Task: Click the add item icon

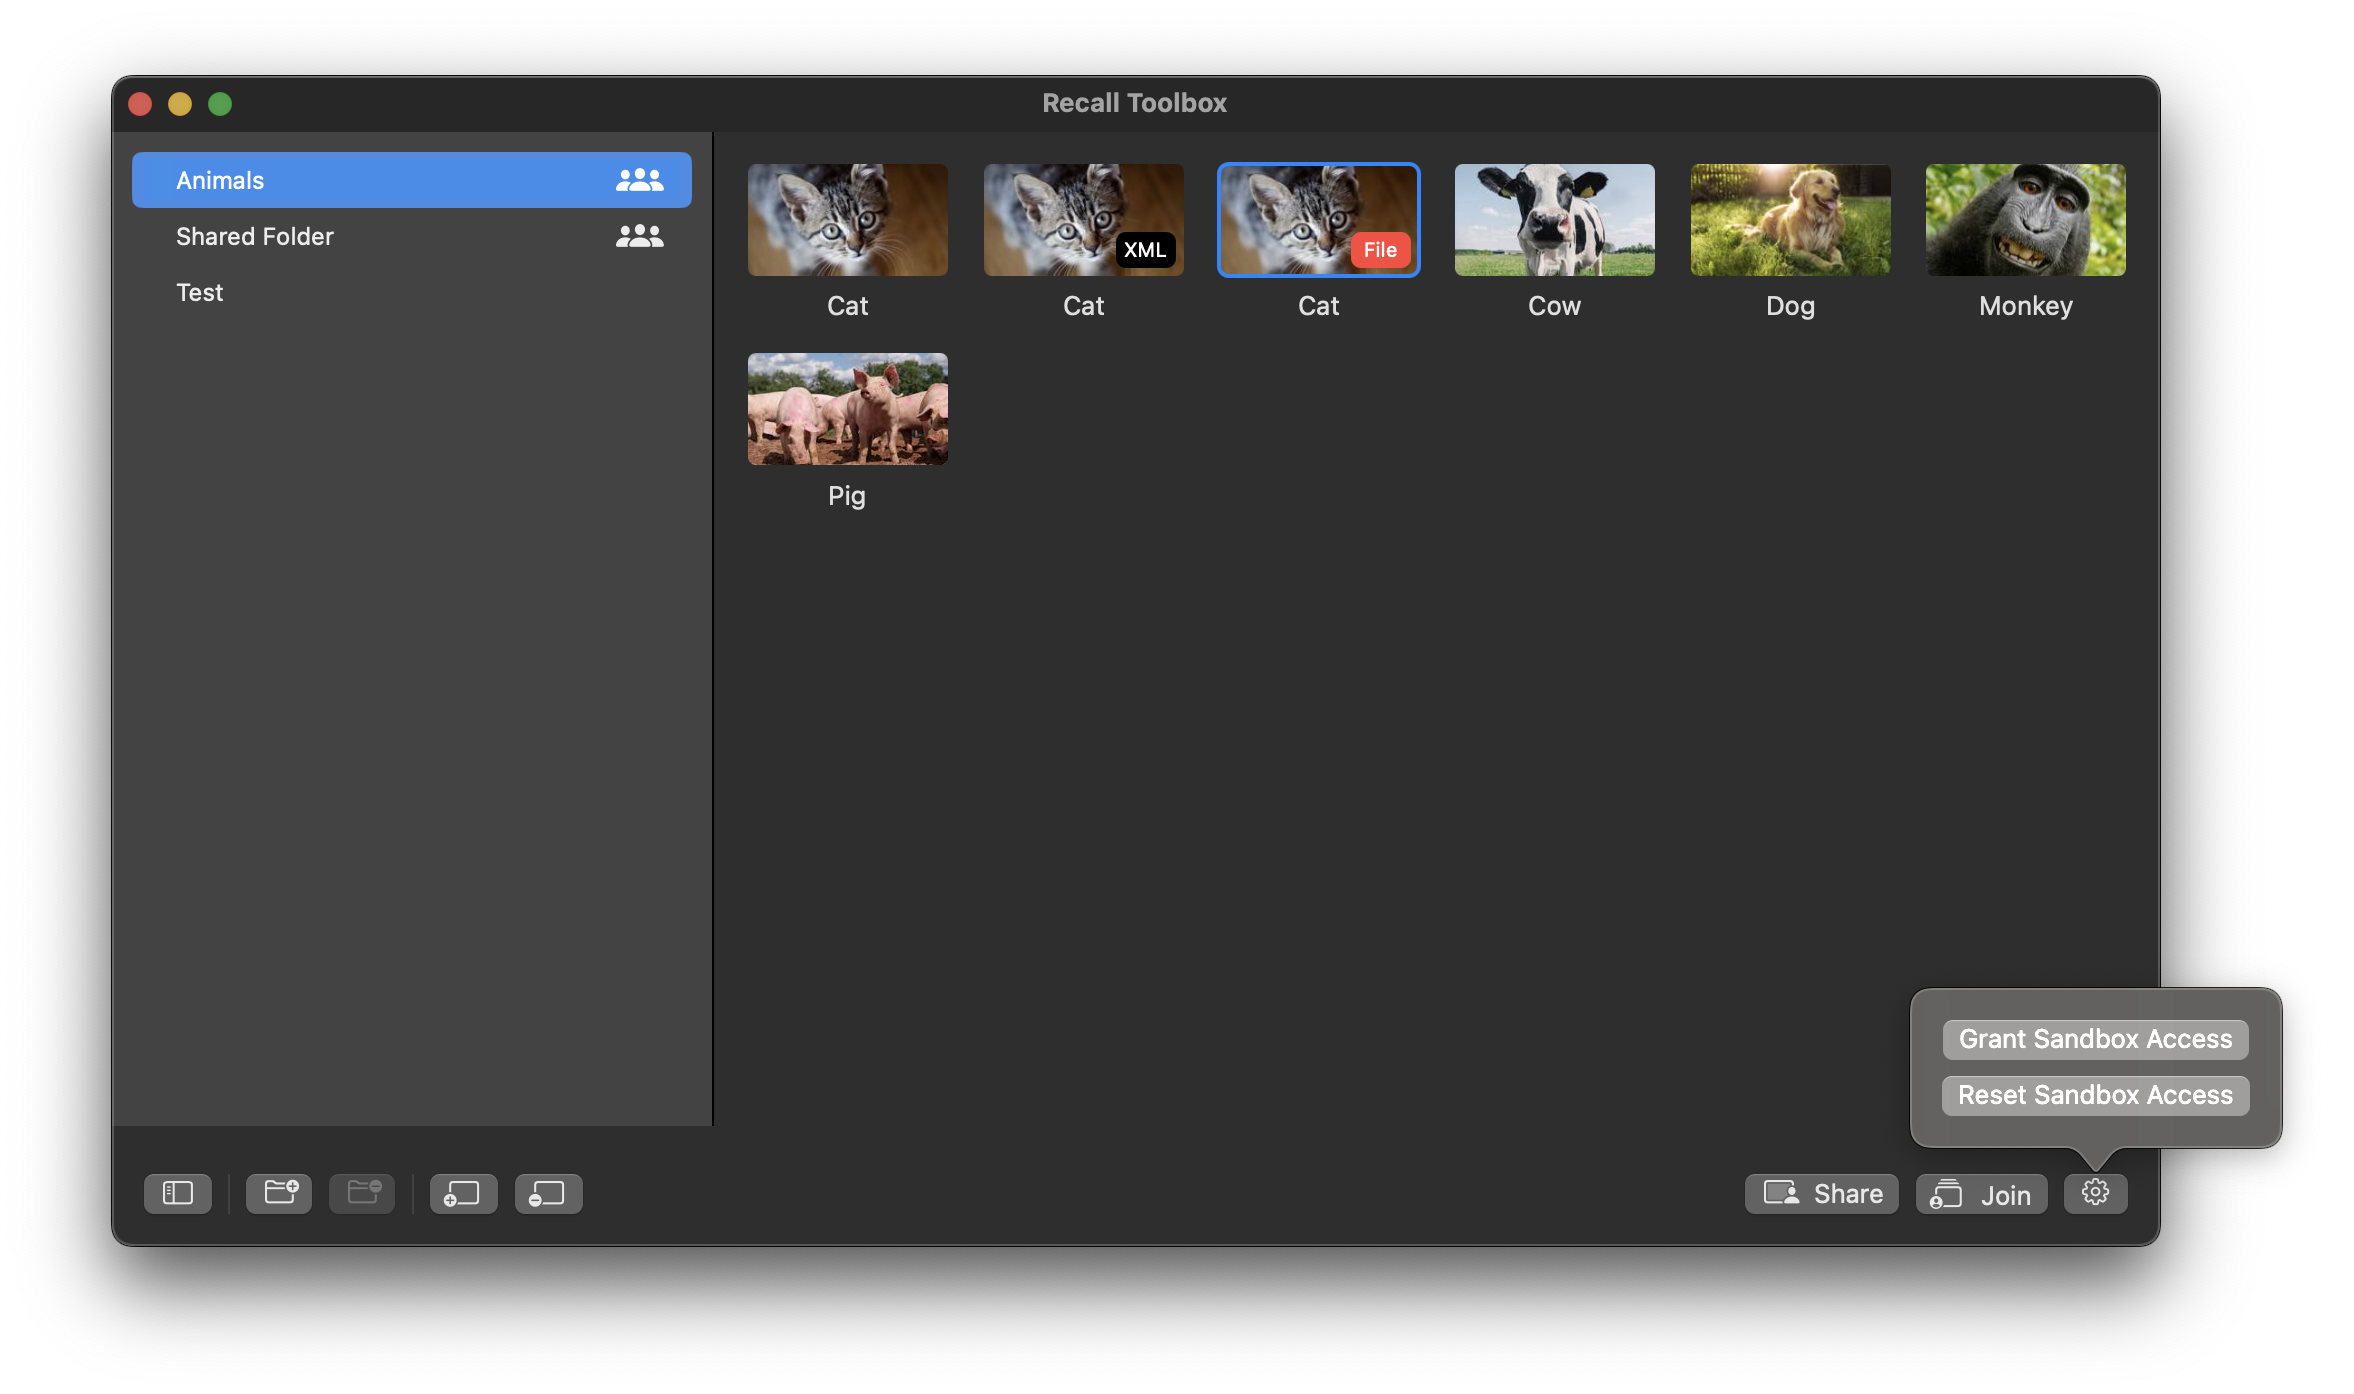Action: point(463,1193)
